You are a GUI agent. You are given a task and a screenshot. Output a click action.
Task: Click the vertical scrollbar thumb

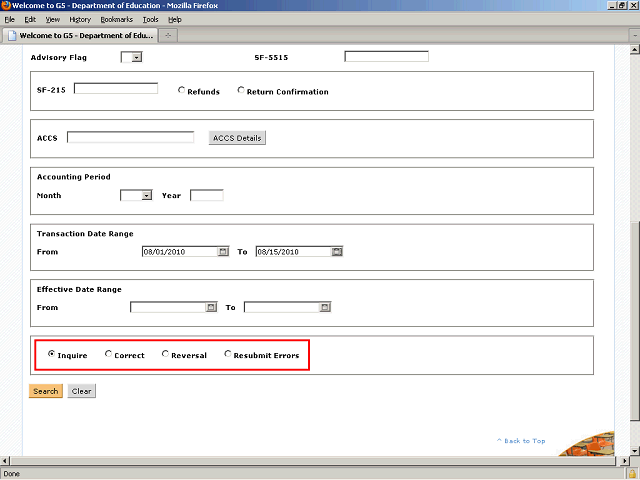[x=635, y=321]
